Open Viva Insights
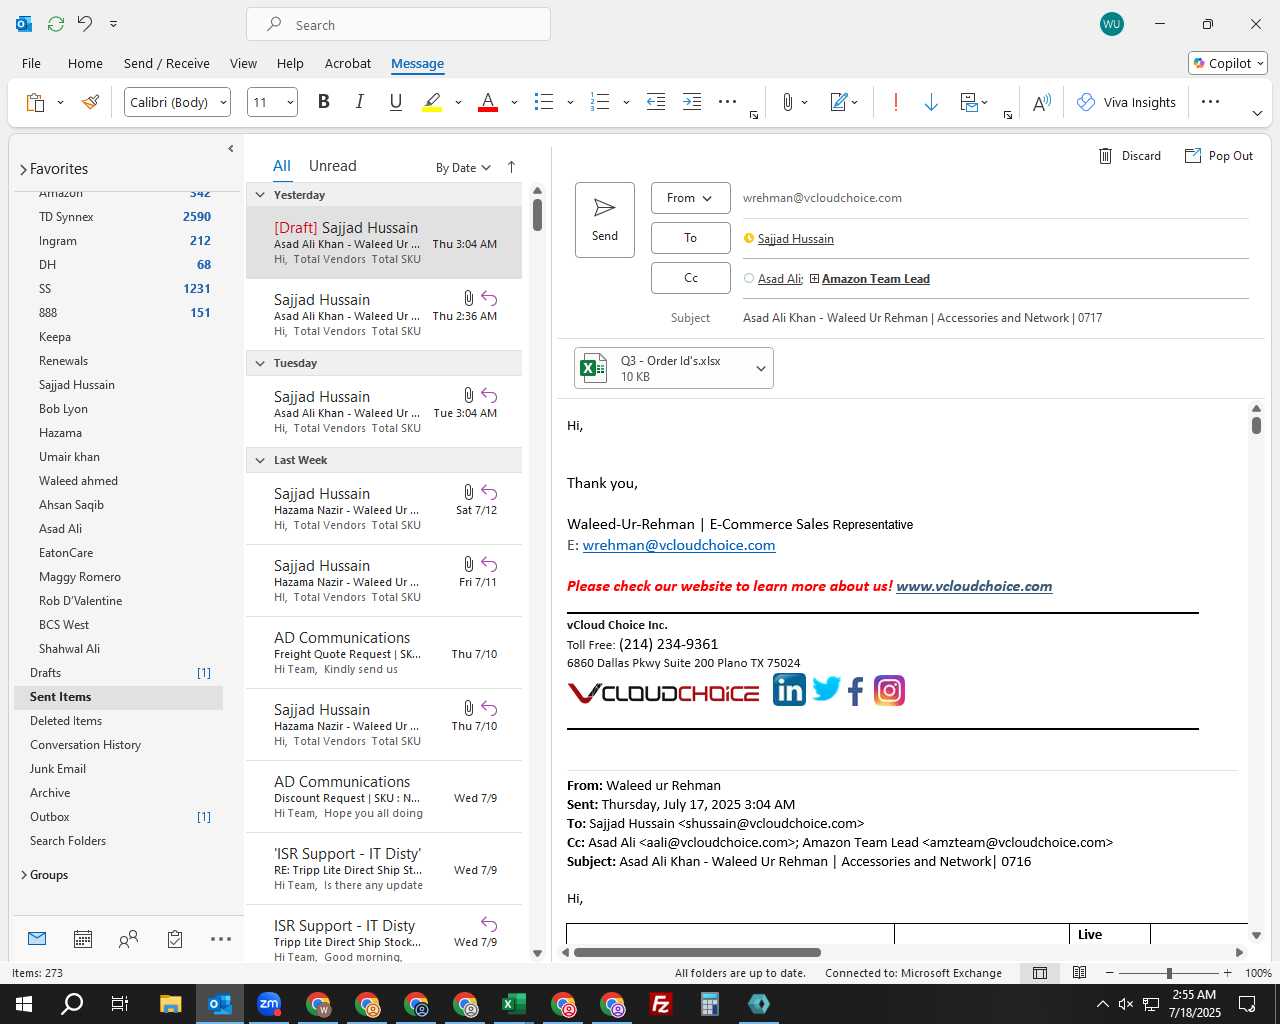 click(x=1126, y=102)
